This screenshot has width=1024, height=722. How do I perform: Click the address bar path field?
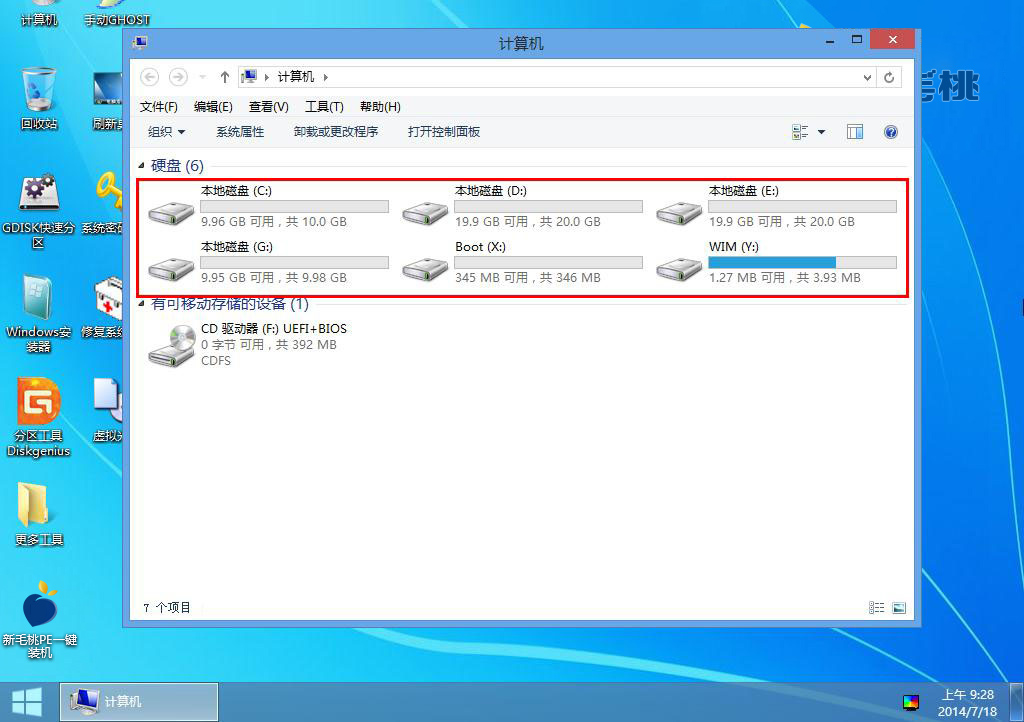[557, 77]
